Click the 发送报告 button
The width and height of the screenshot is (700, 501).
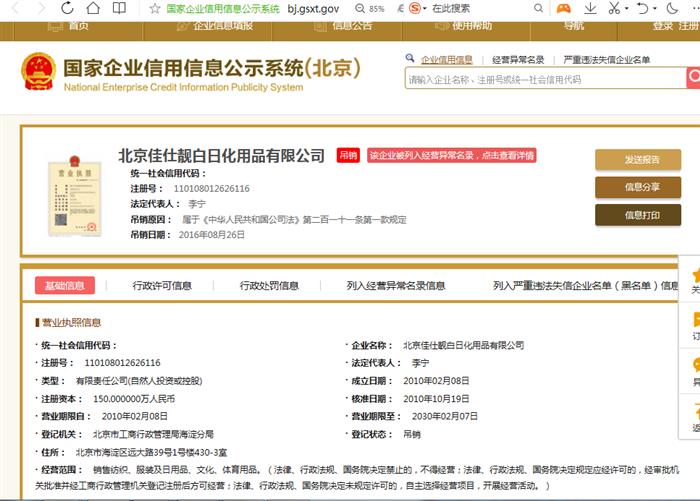click(x=638, y=159)
